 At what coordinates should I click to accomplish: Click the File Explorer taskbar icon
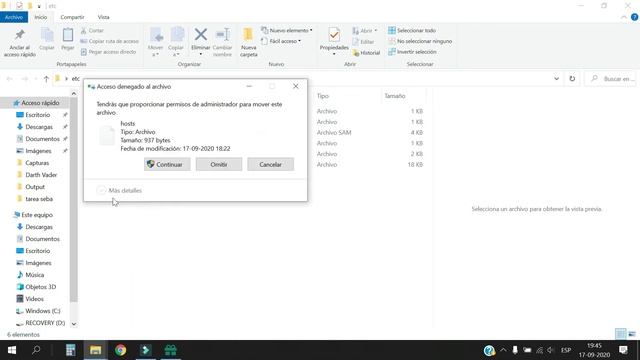pyautogui.click(x=96, y=350)
